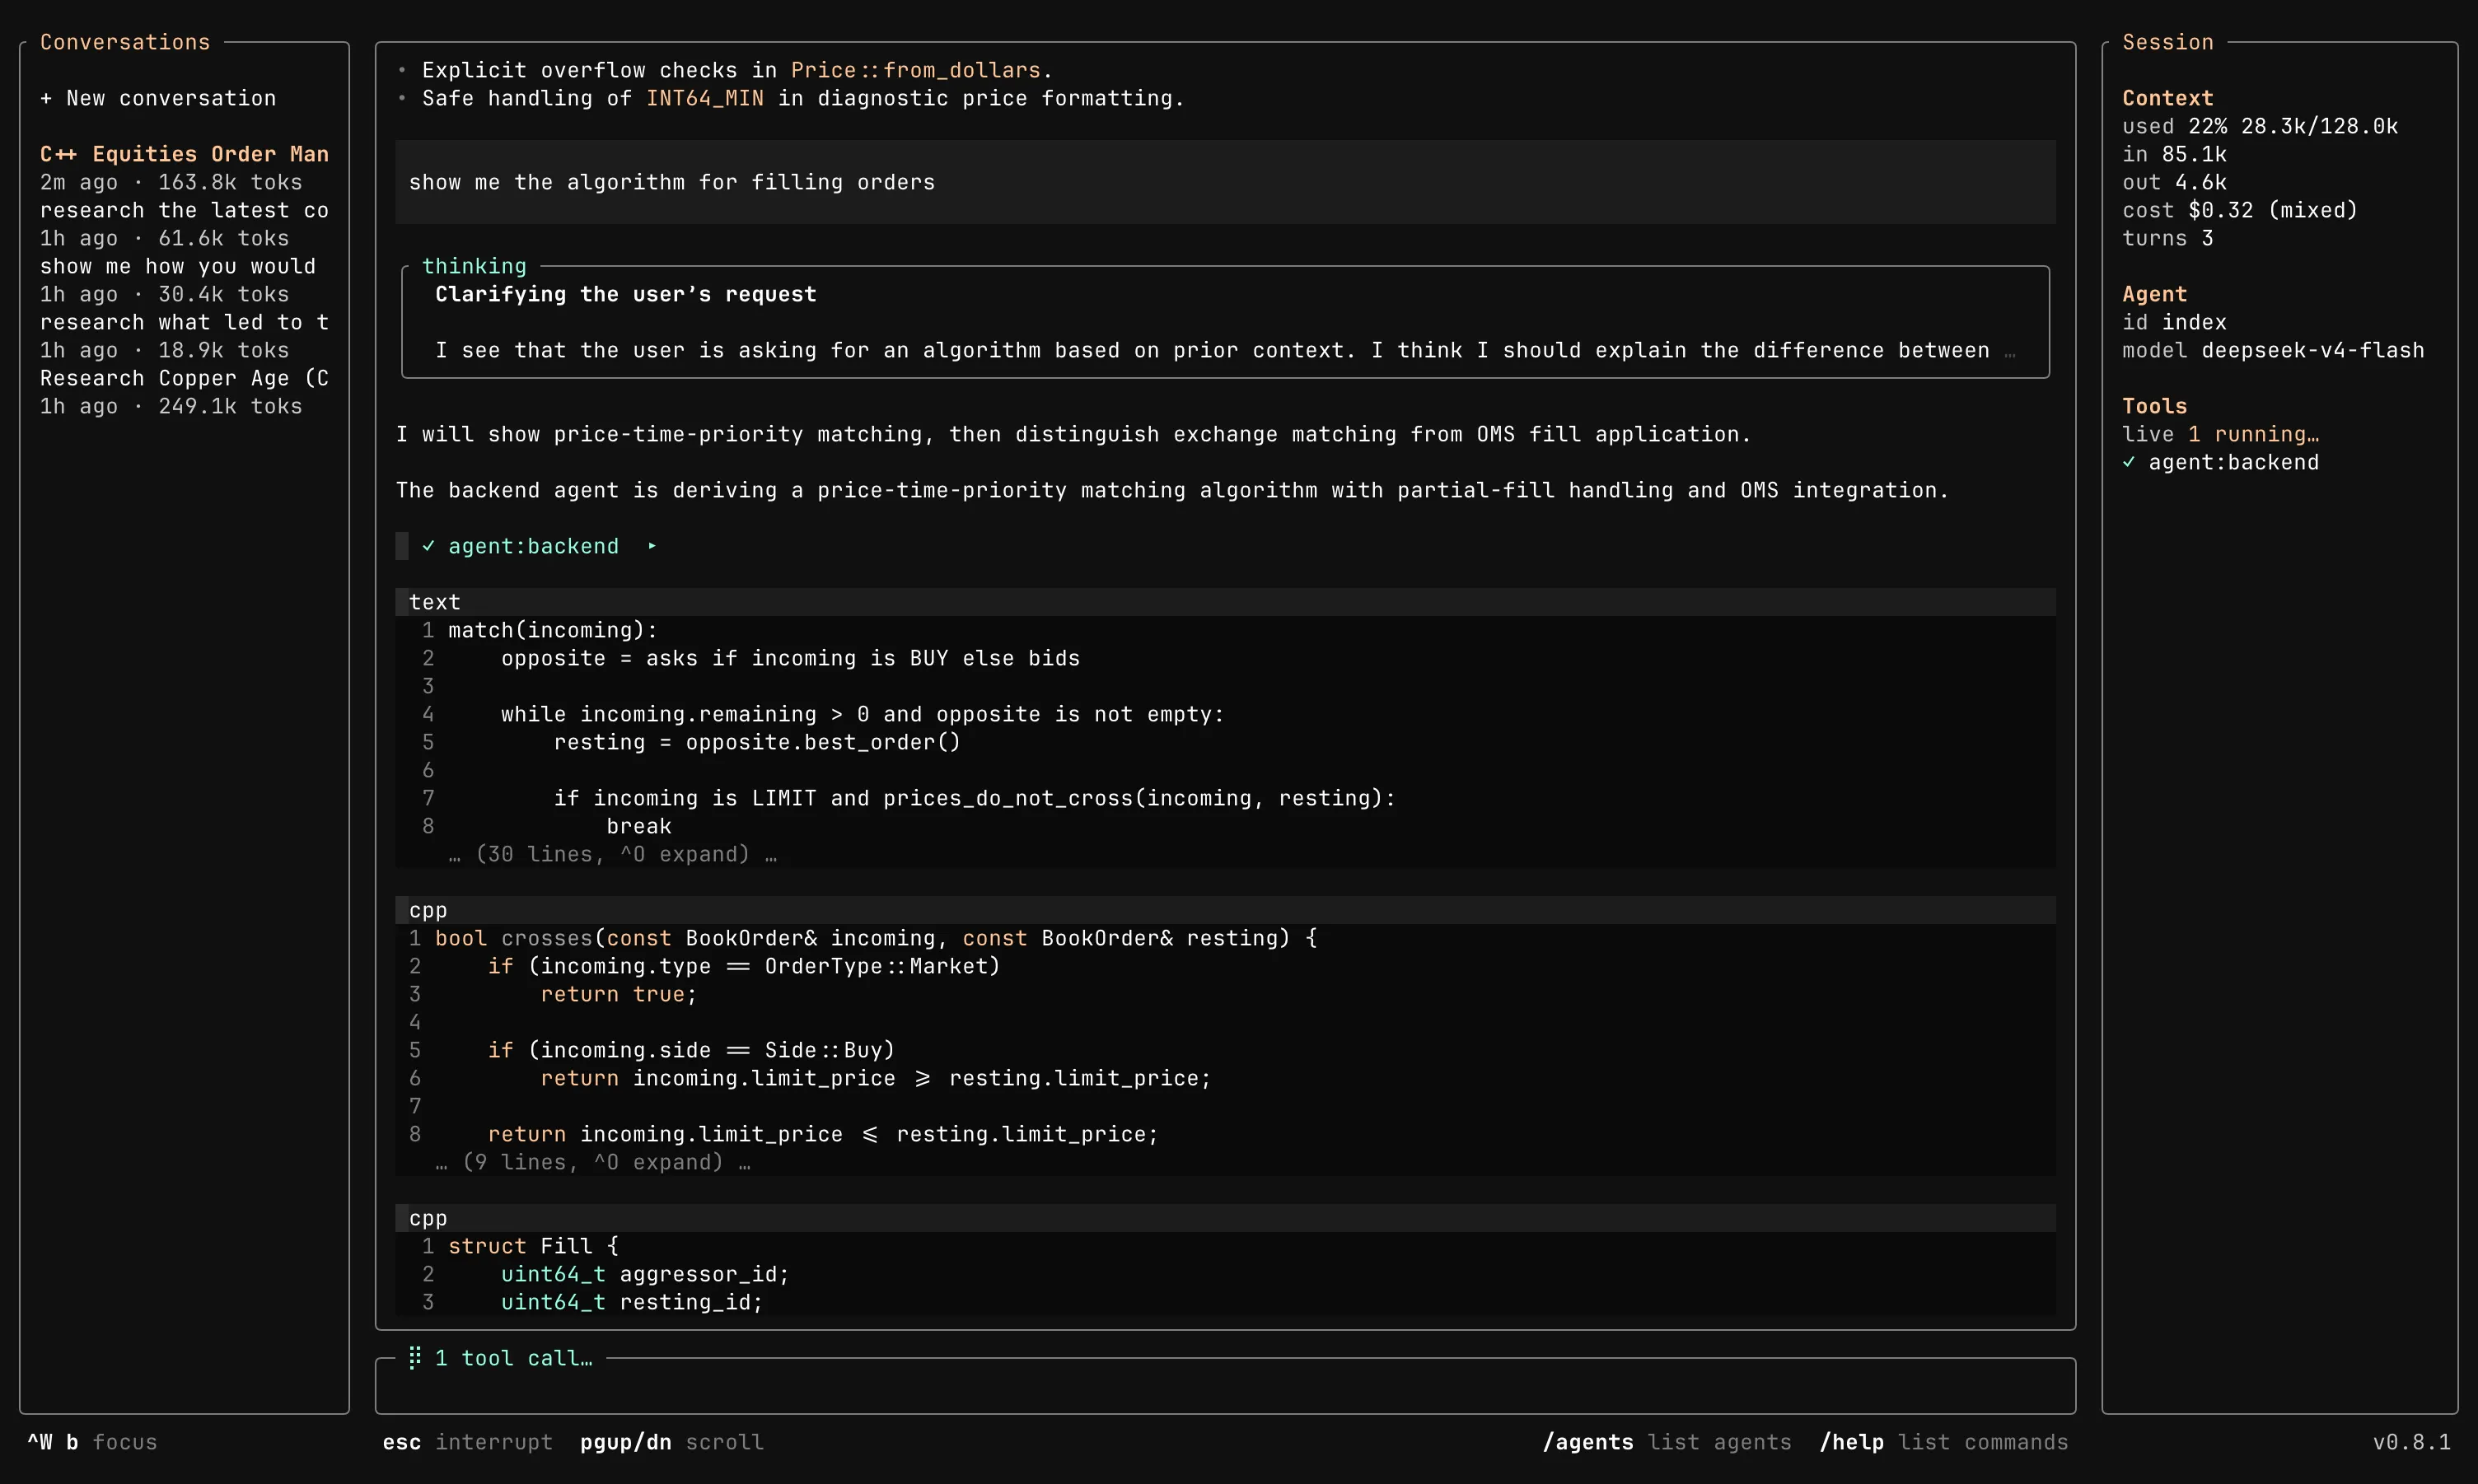
Task: Click the Conversations panel title
Action: click(x=125, y=42)
